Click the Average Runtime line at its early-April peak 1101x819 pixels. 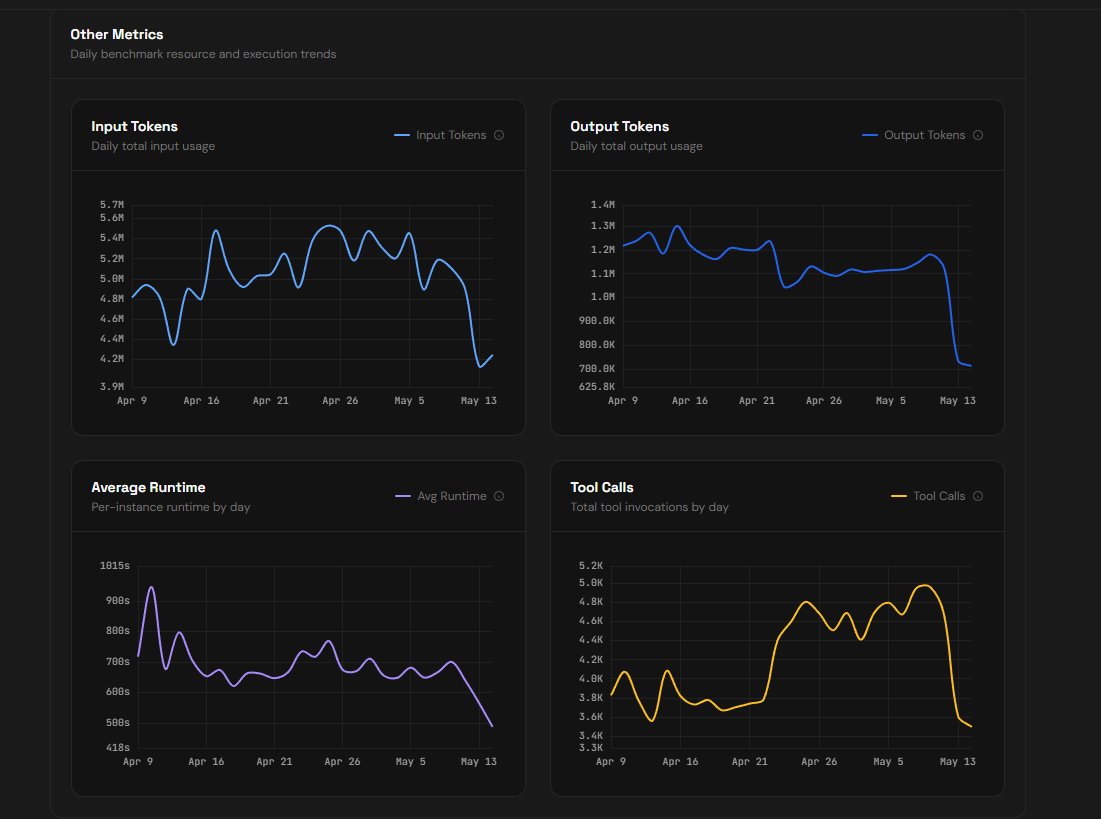click(151, 587)
